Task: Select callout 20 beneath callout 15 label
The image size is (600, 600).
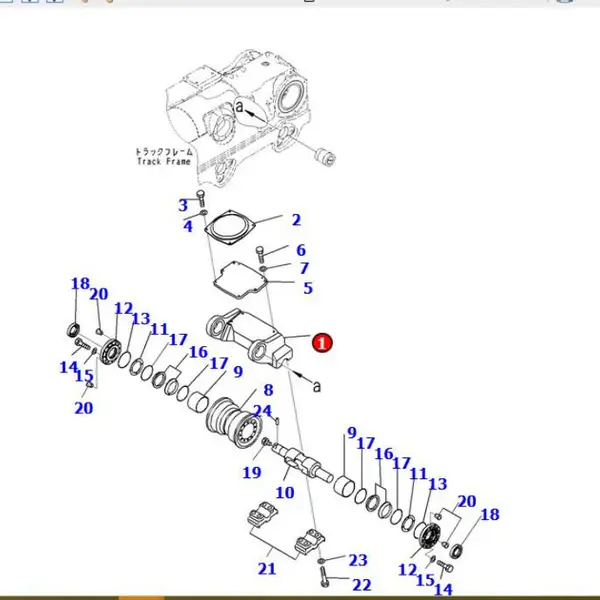Action: pos(84,408)
